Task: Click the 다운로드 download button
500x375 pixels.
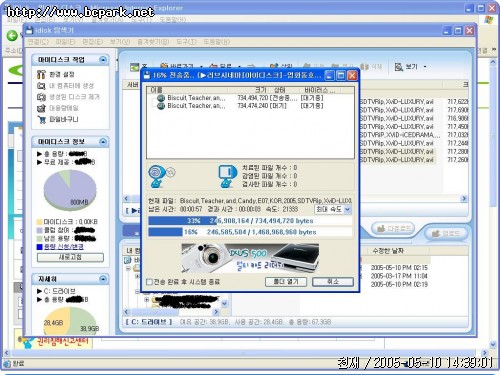Action: click(393, 228)
